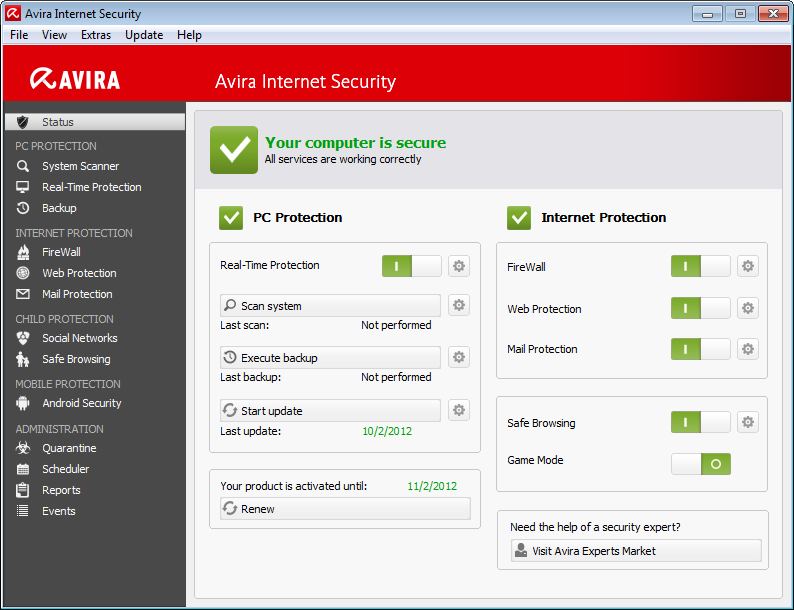Click the Mail Protection gear icon
The image size is (794, 610).
[x=747, y=349]
